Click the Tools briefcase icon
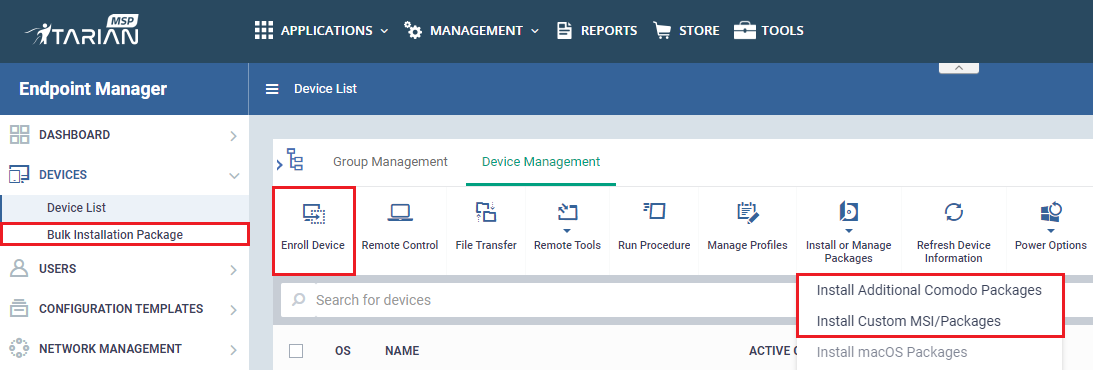This screenshot has height=370, width=1093. [x=744, y=31]
